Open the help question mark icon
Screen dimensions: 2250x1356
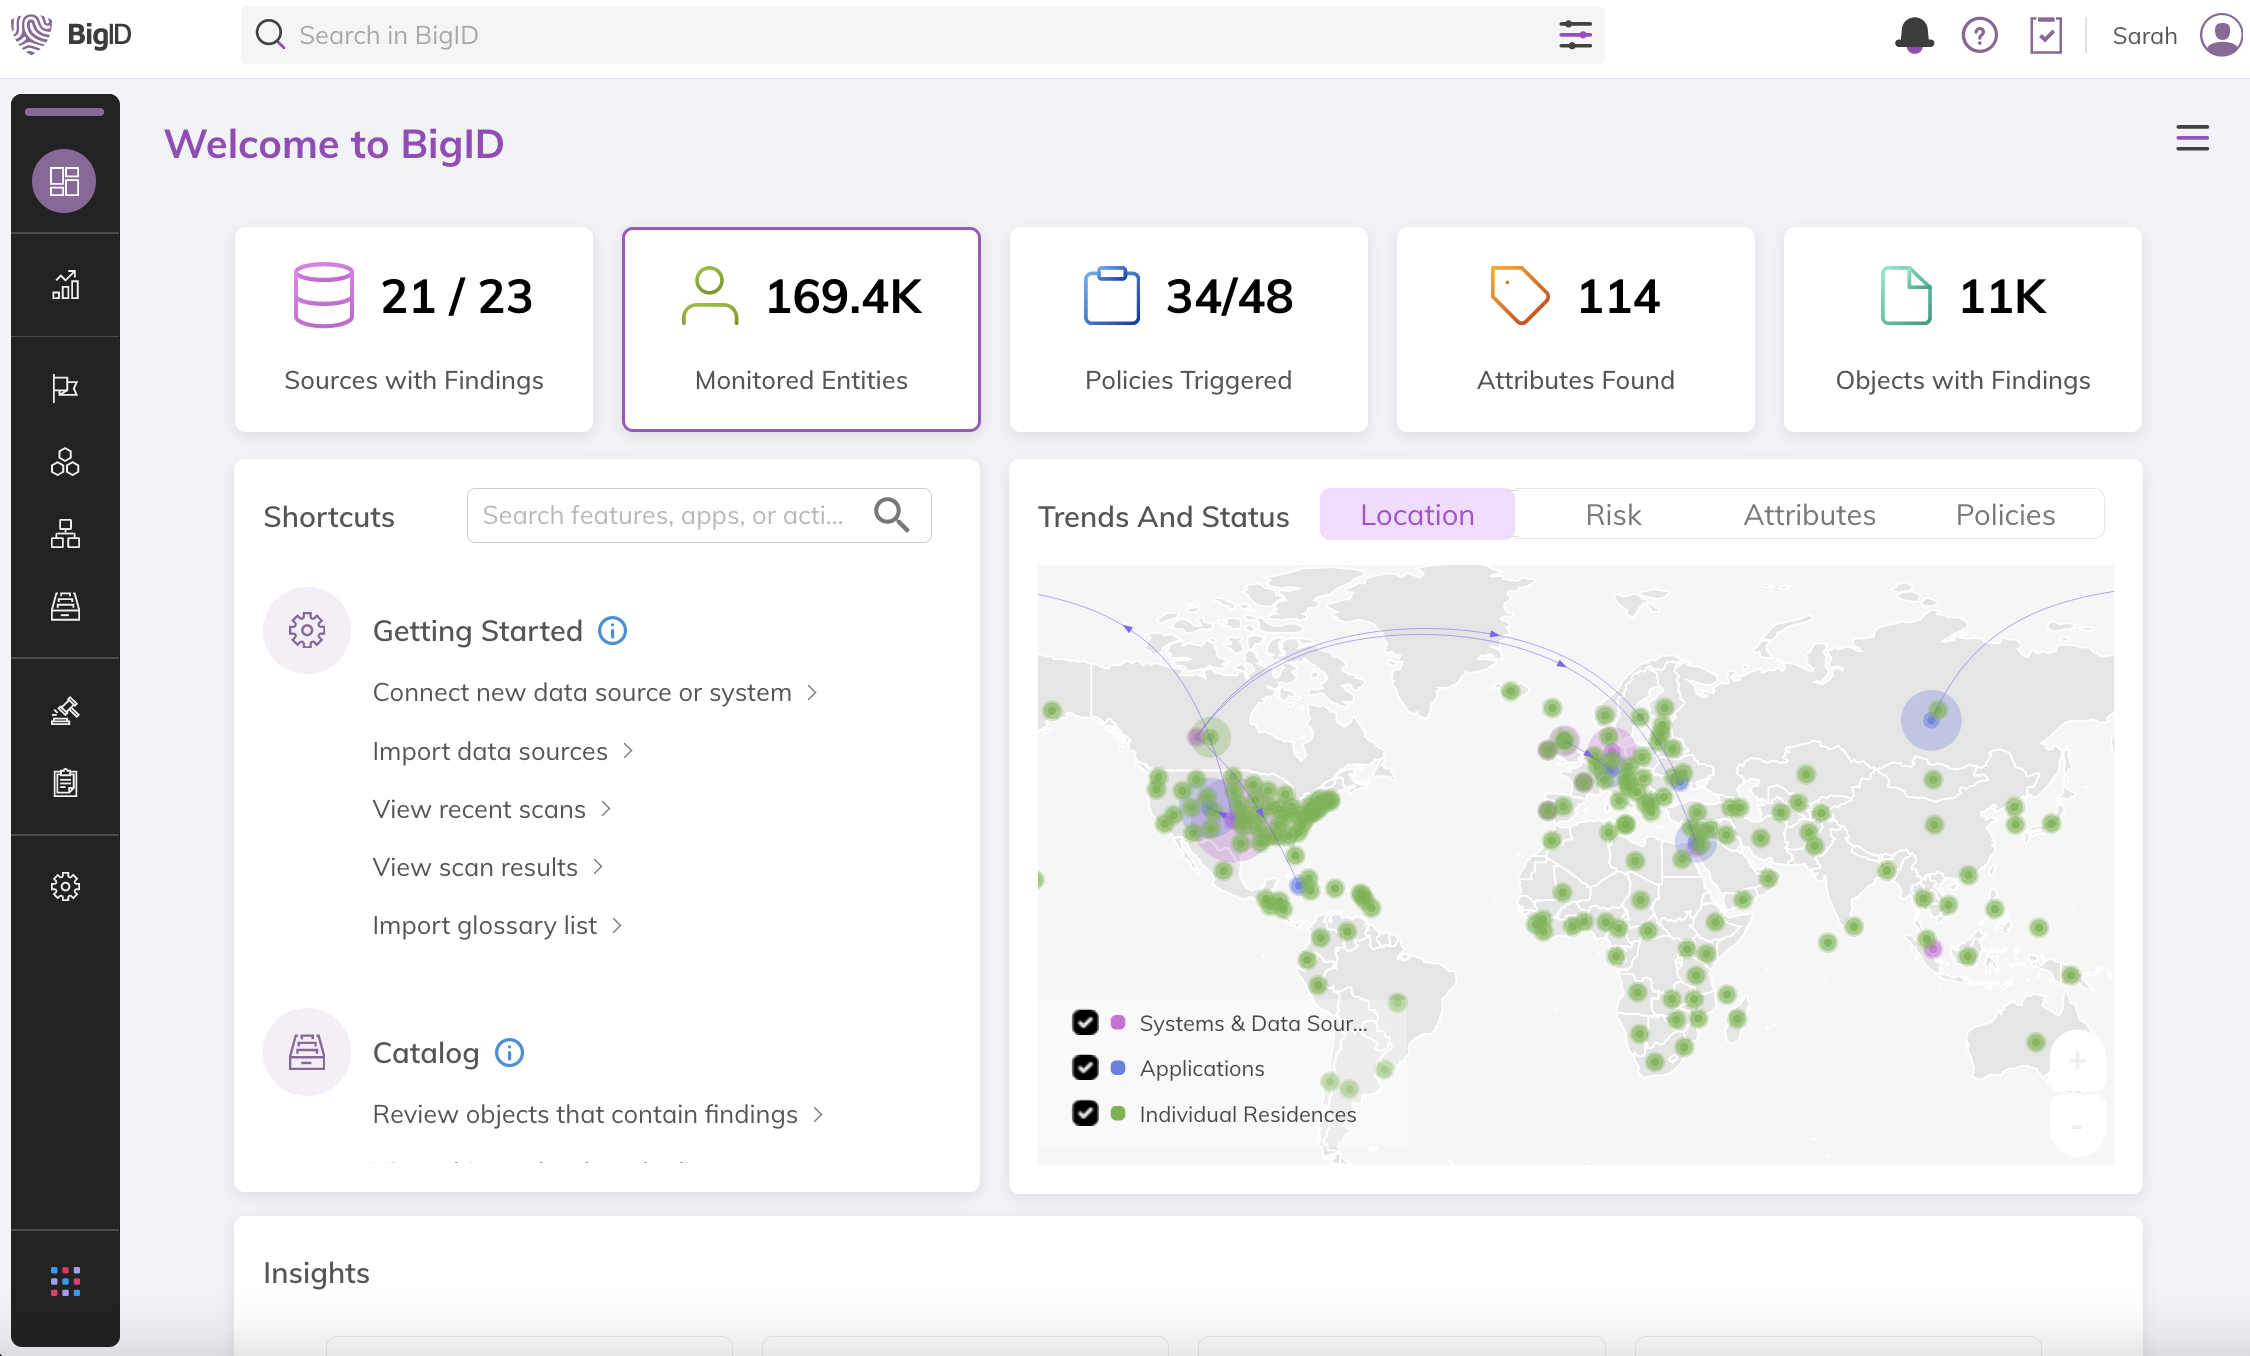(1979, 35)
